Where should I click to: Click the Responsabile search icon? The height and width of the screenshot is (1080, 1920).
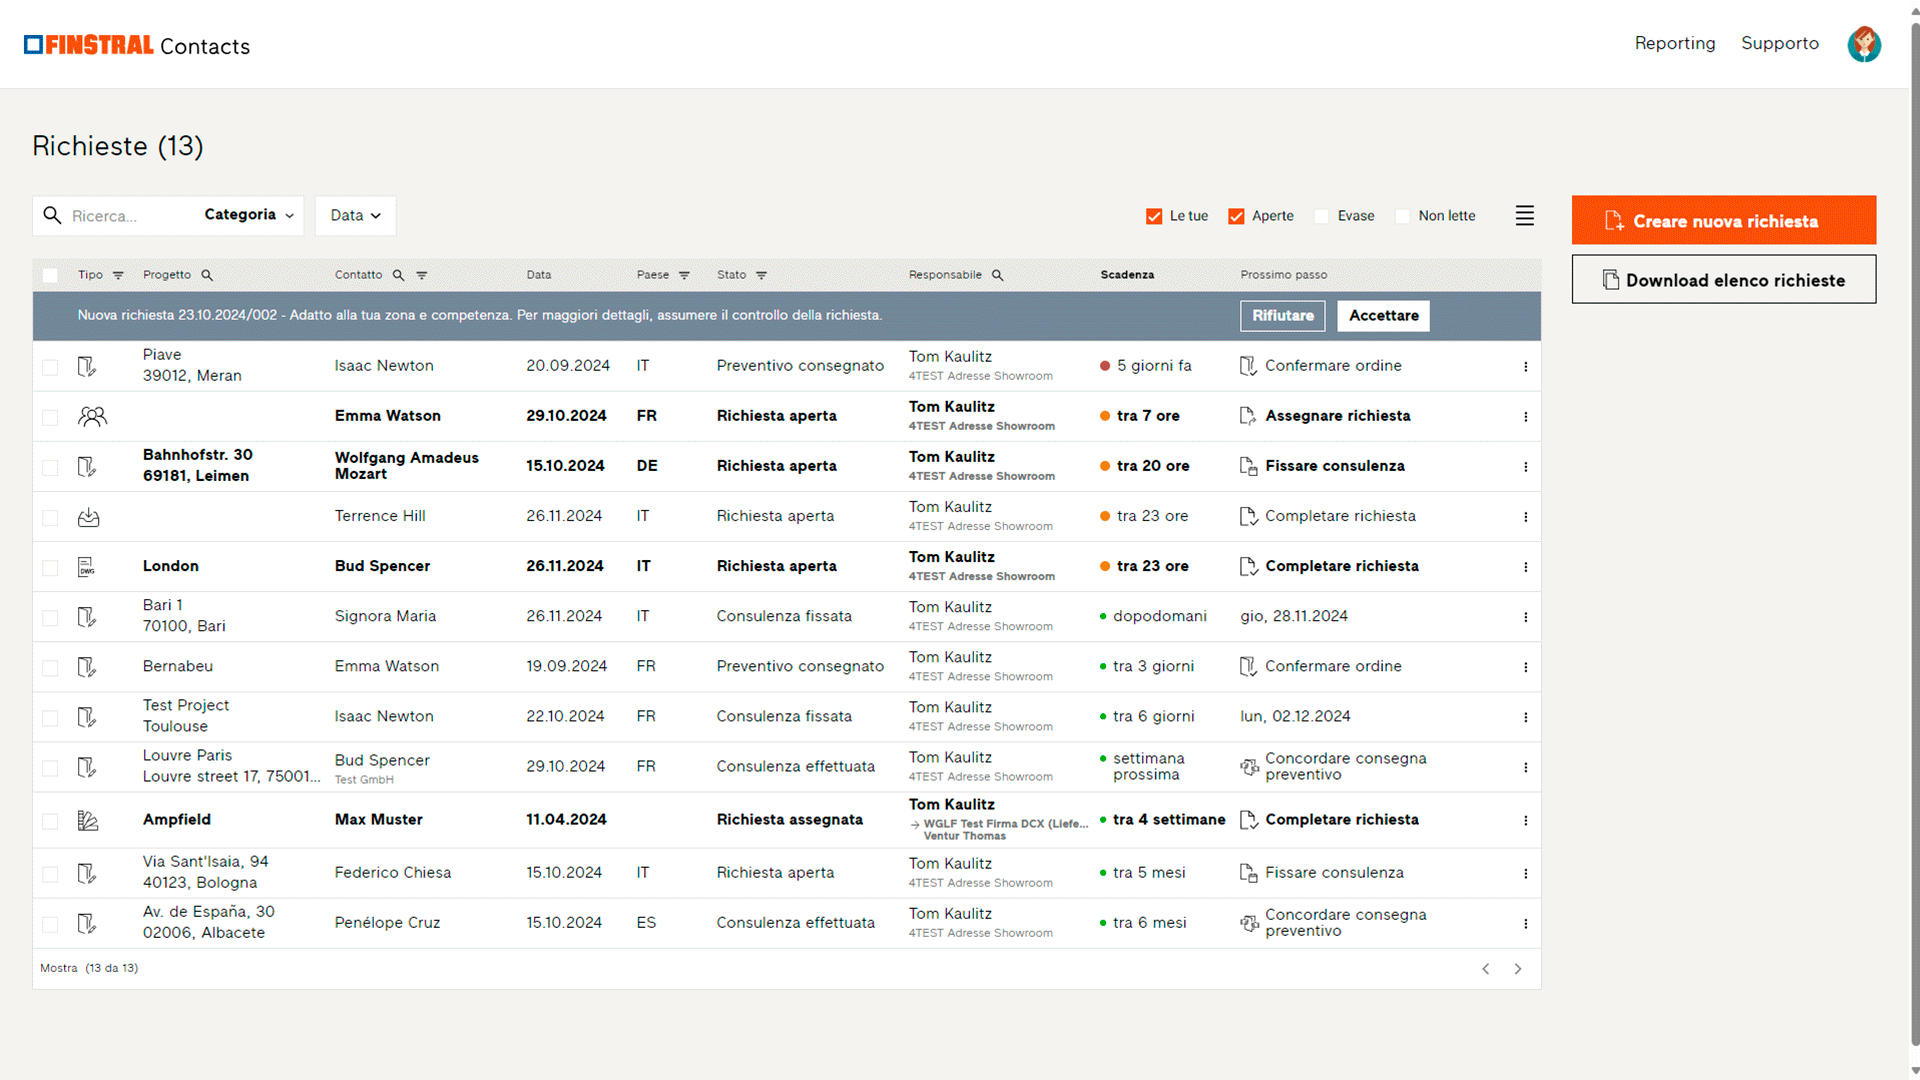(997, 275)
